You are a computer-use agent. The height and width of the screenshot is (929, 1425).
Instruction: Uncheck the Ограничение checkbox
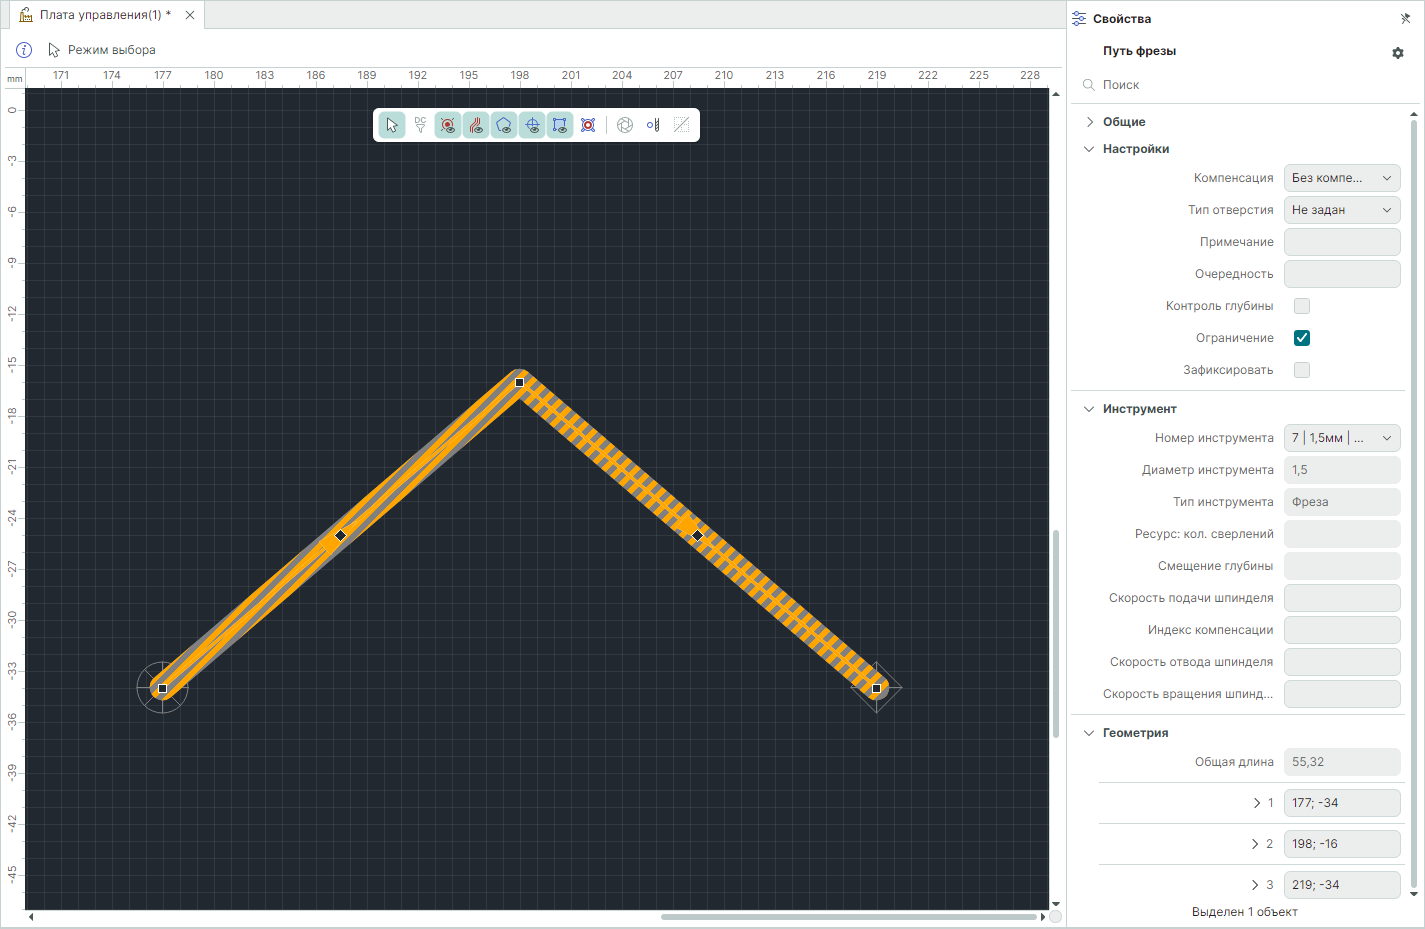1302,338
